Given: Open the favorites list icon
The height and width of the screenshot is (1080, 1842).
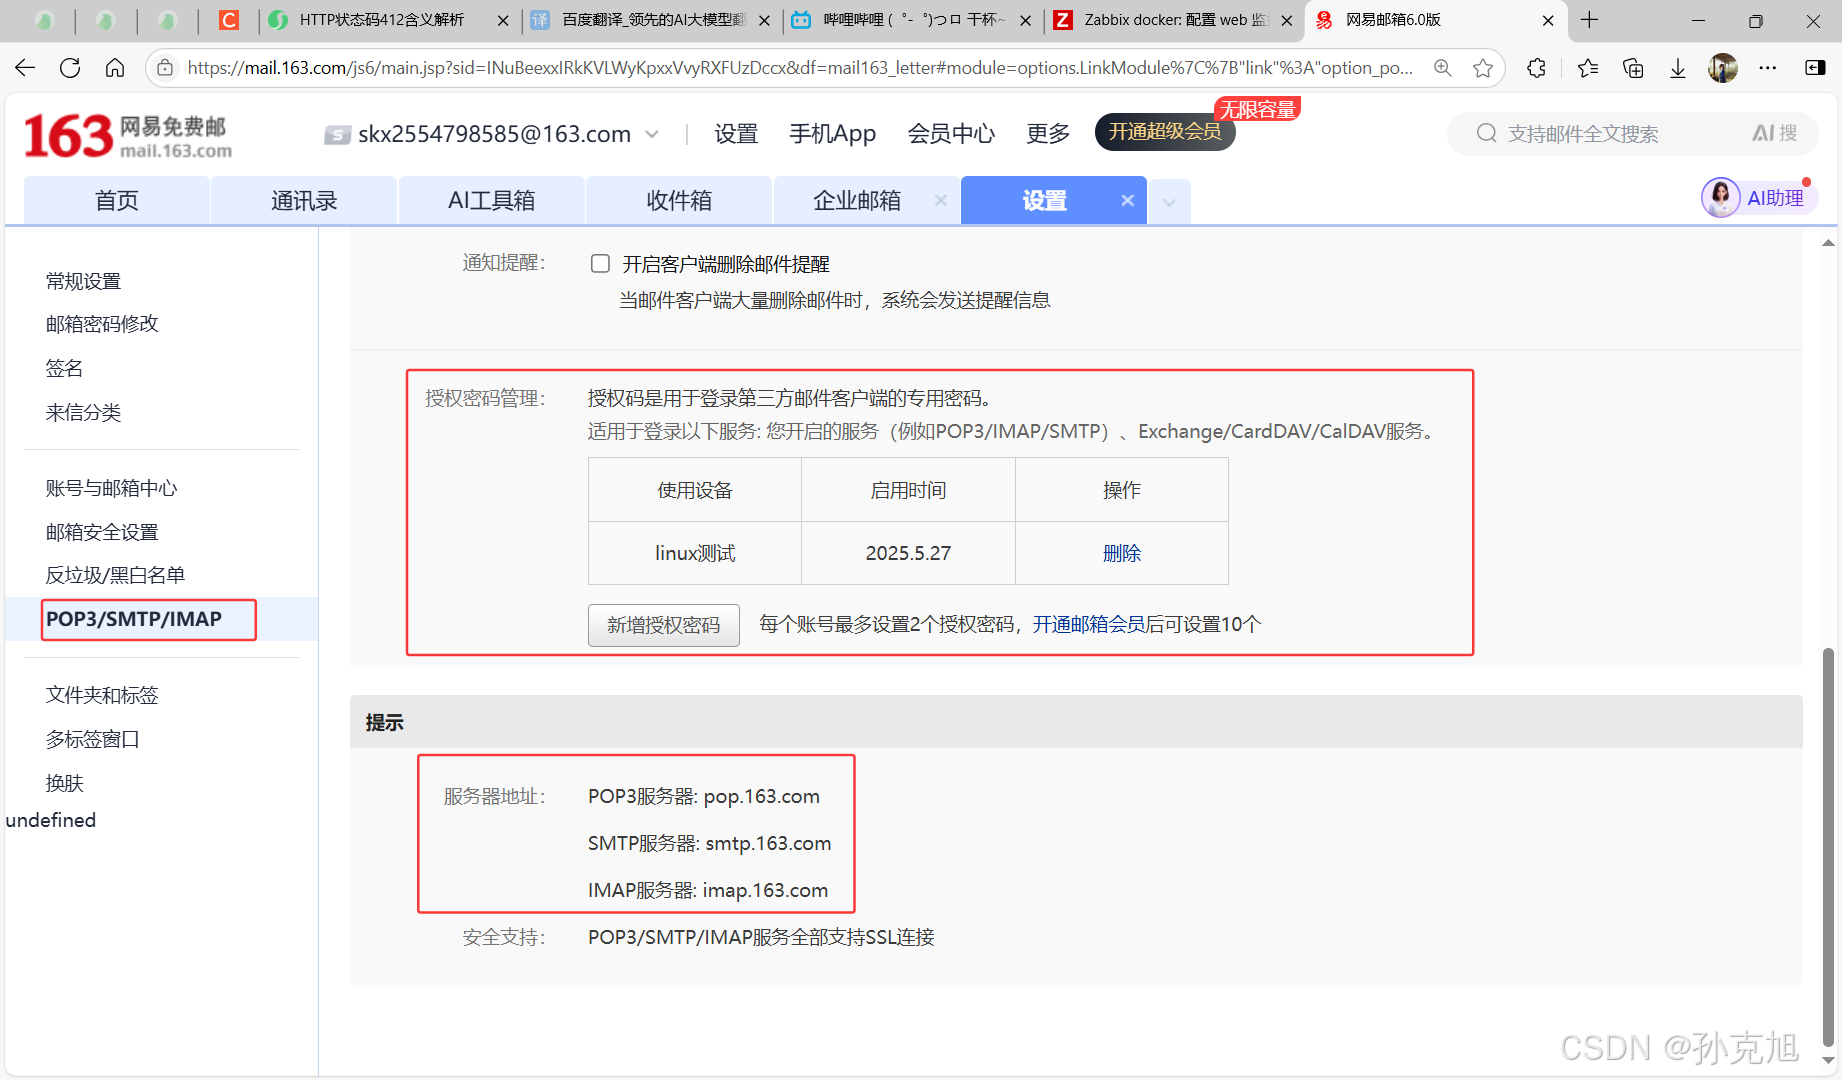Looking at the screenshot, I should [x=1587, y=68].
